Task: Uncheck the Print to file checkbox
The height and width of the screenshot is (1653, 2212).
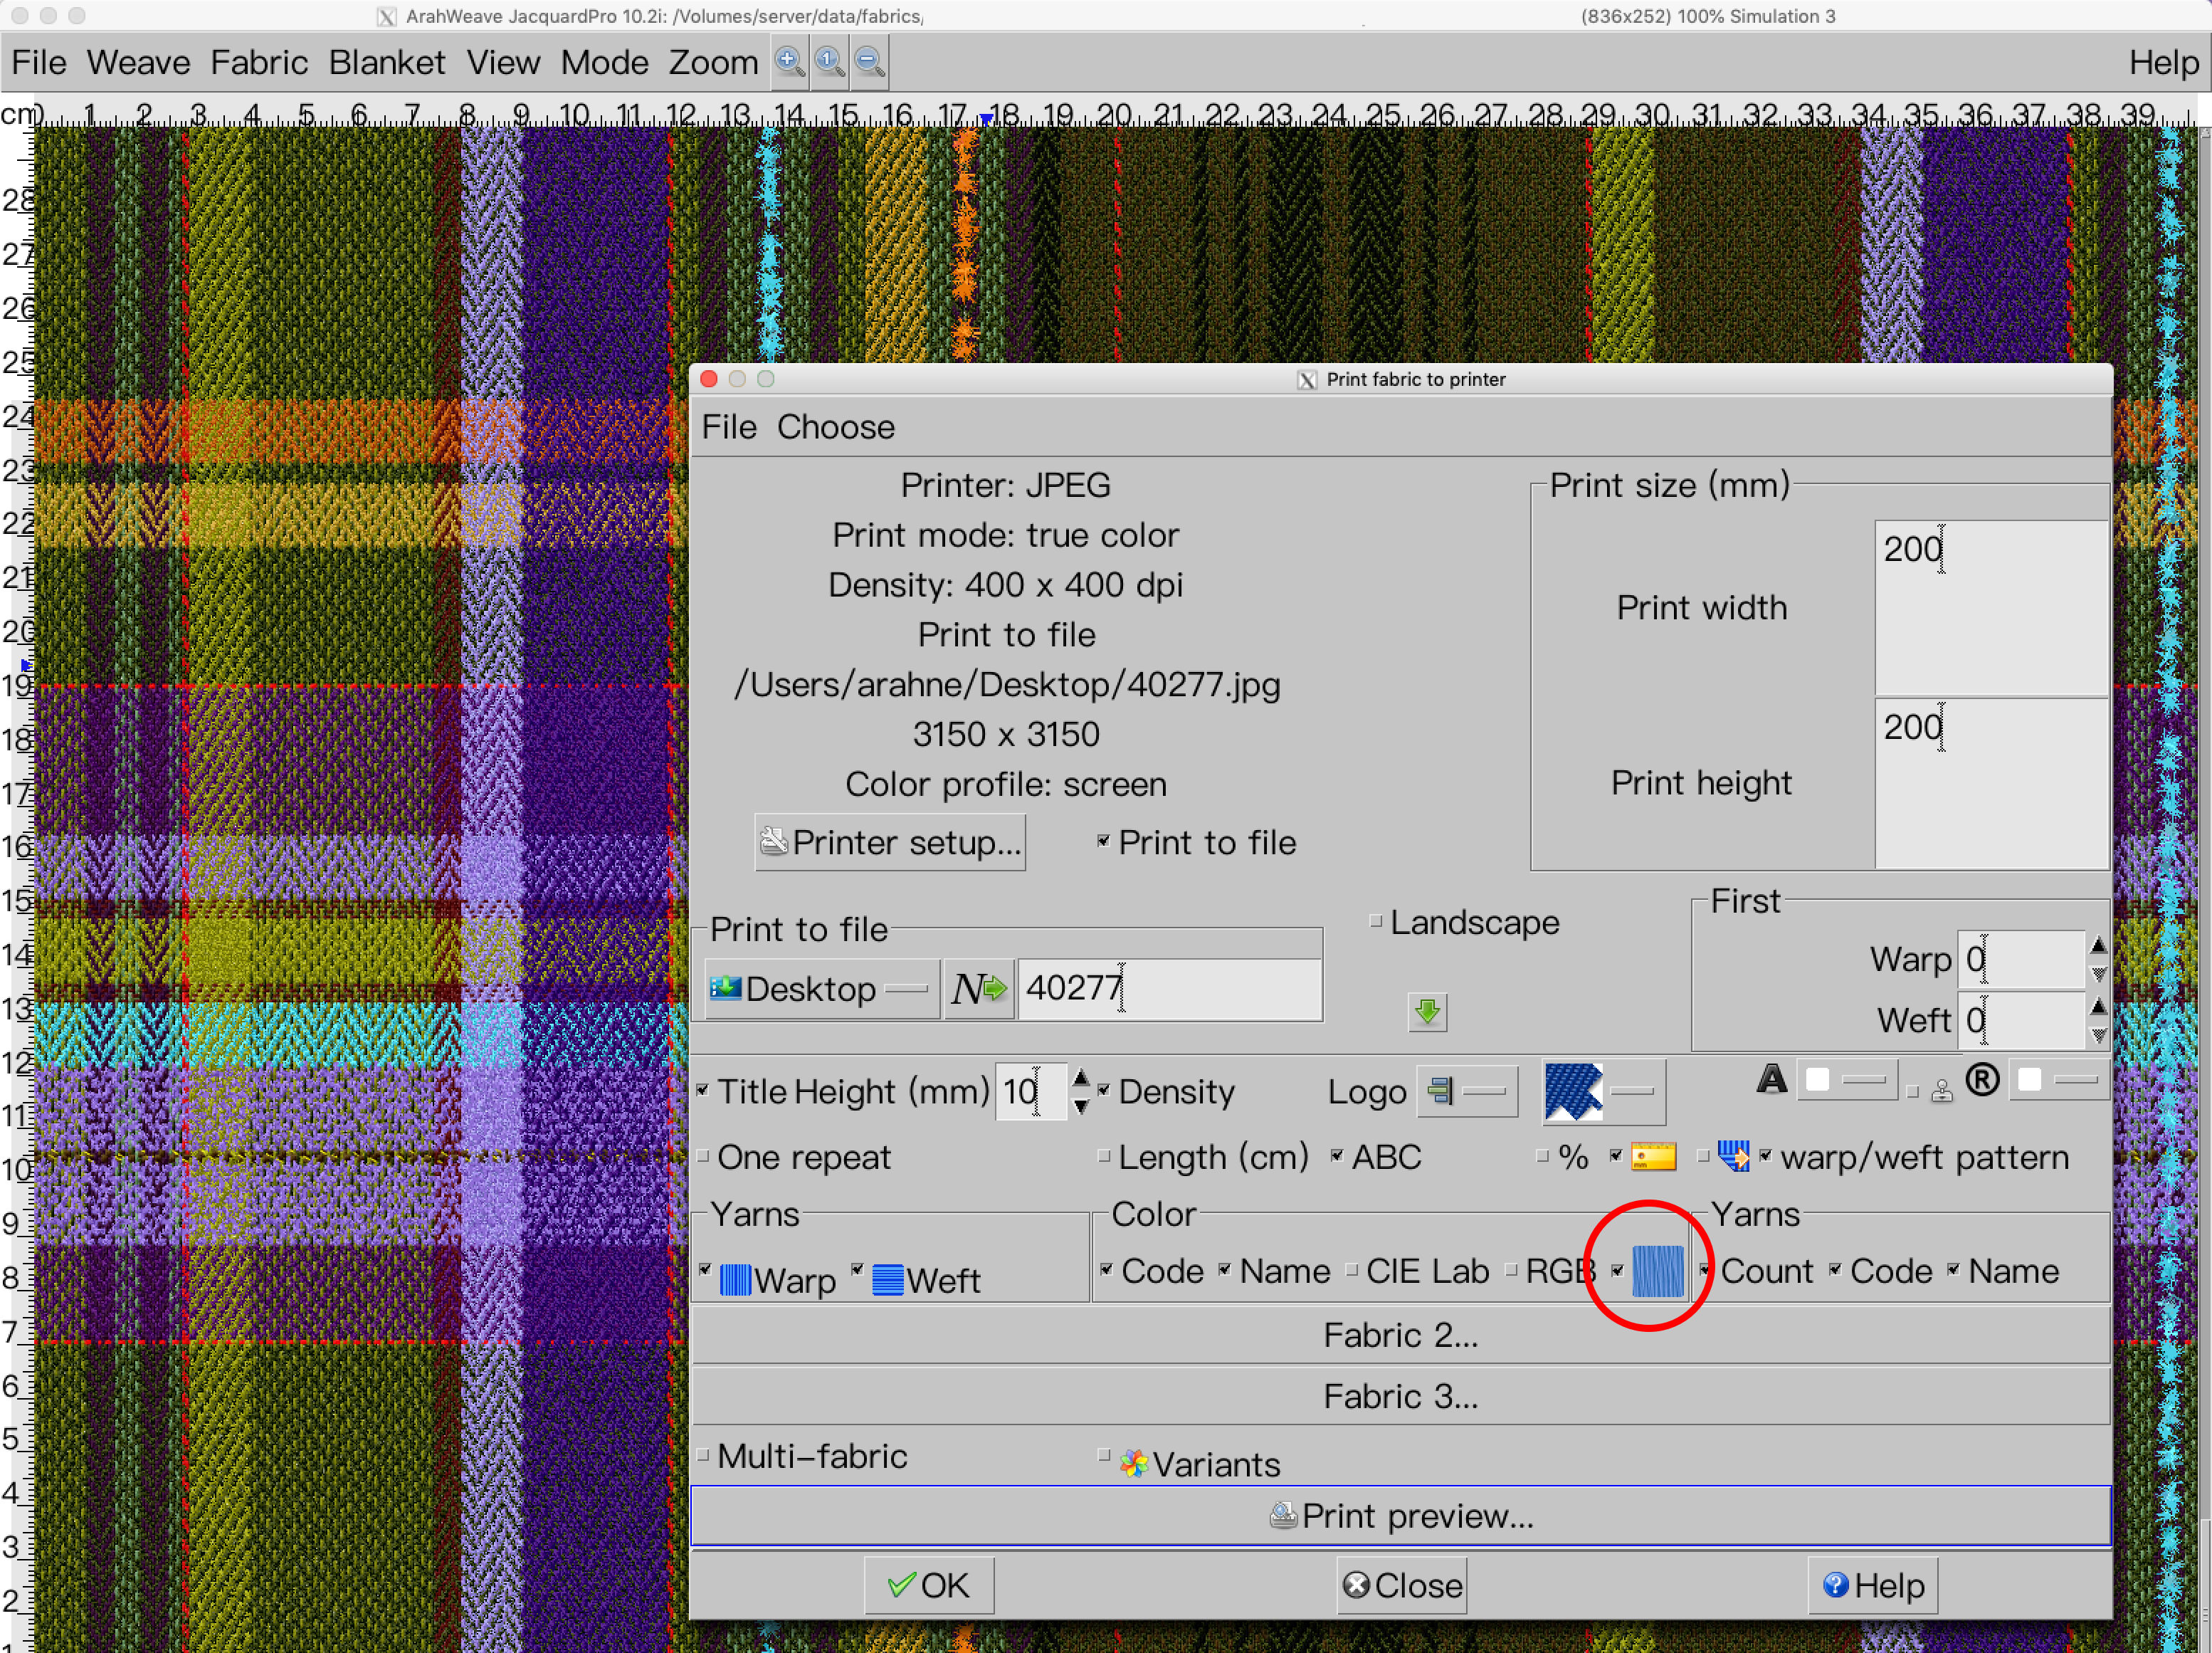Action: (1103, 842)
